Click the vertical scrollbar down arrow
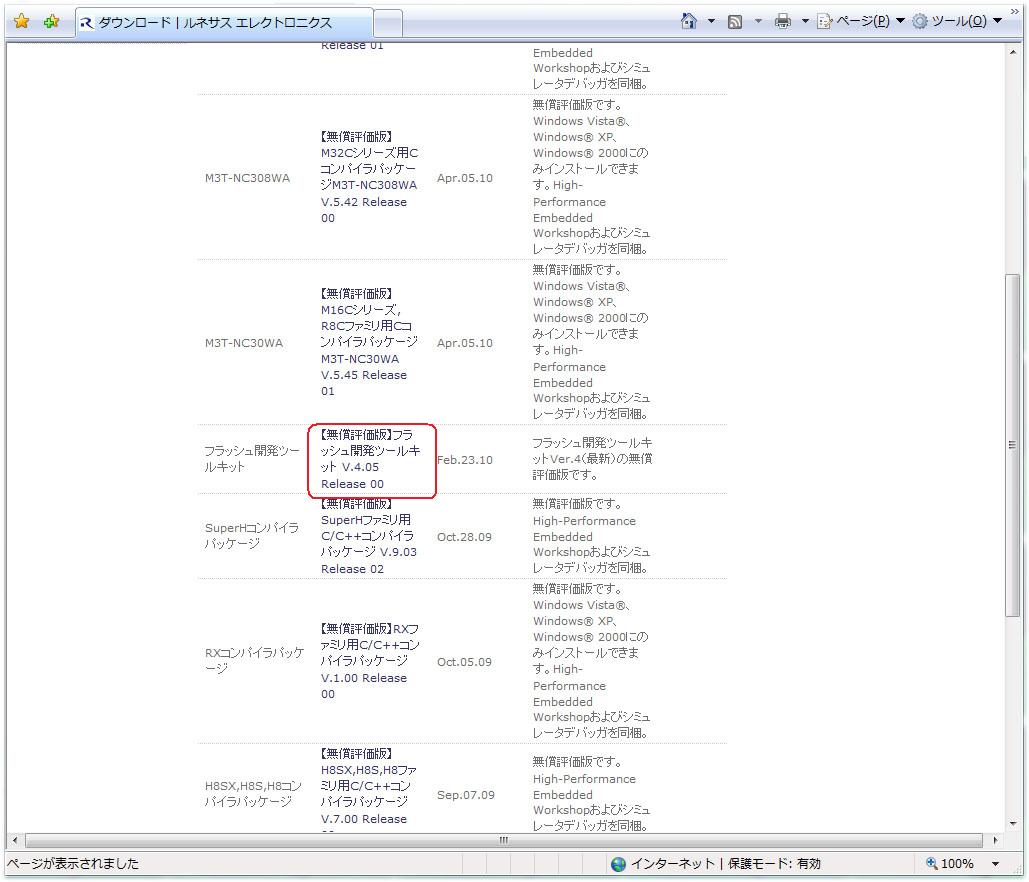1029x882 pixels. pyautogui.click(x=1011, y=822)
